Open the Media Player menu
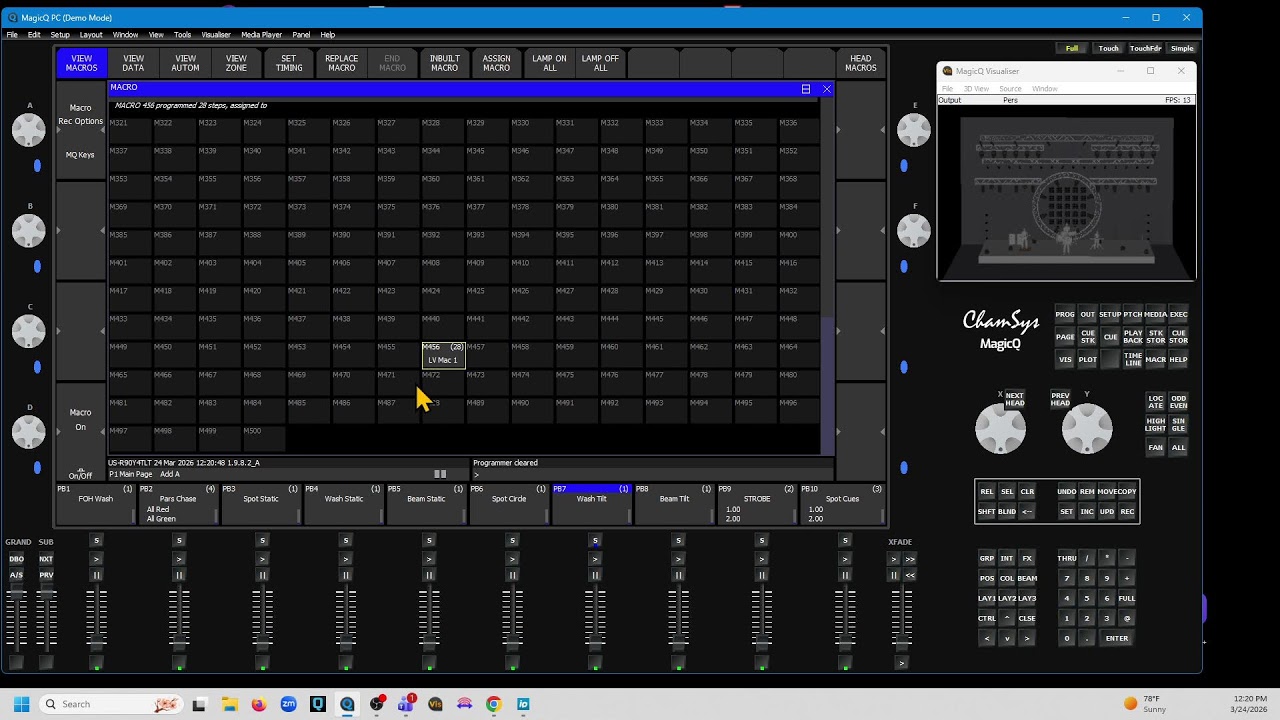 (x=262, y=35)
